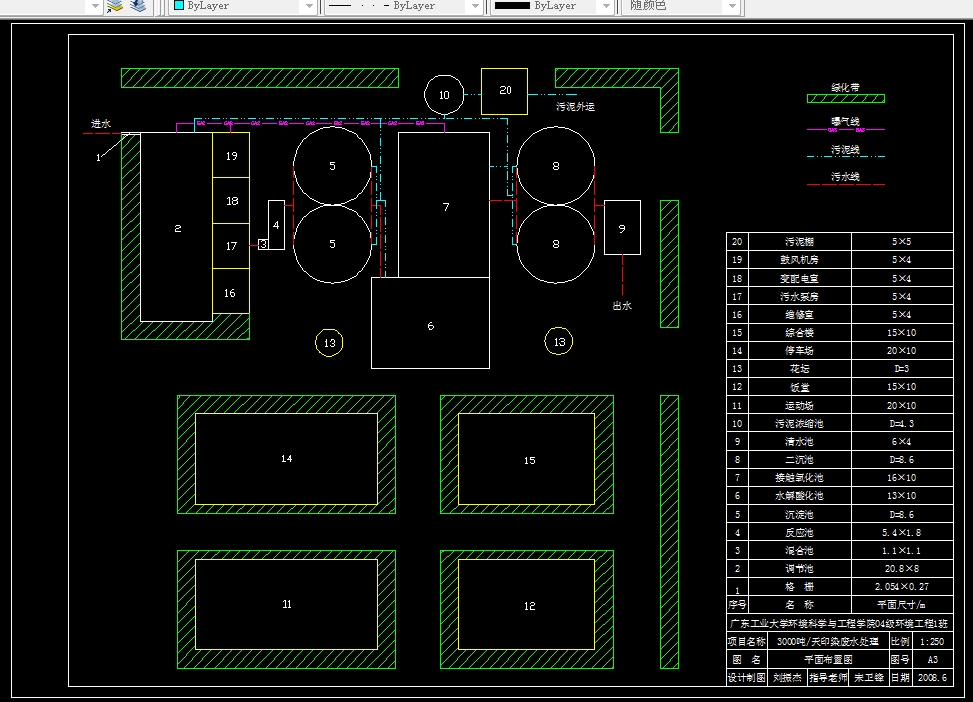The width and height of the screenshot is (973, 702).
Task: Select header cell 平面尺寸/m
Action: (902, 604)
